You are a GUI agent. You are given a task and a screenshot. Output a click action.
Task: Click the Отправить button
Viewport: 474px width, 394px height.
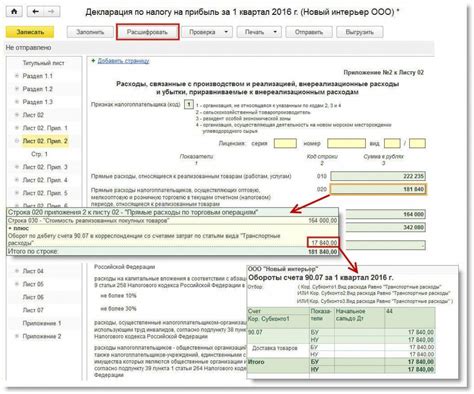tap(309, 32)
